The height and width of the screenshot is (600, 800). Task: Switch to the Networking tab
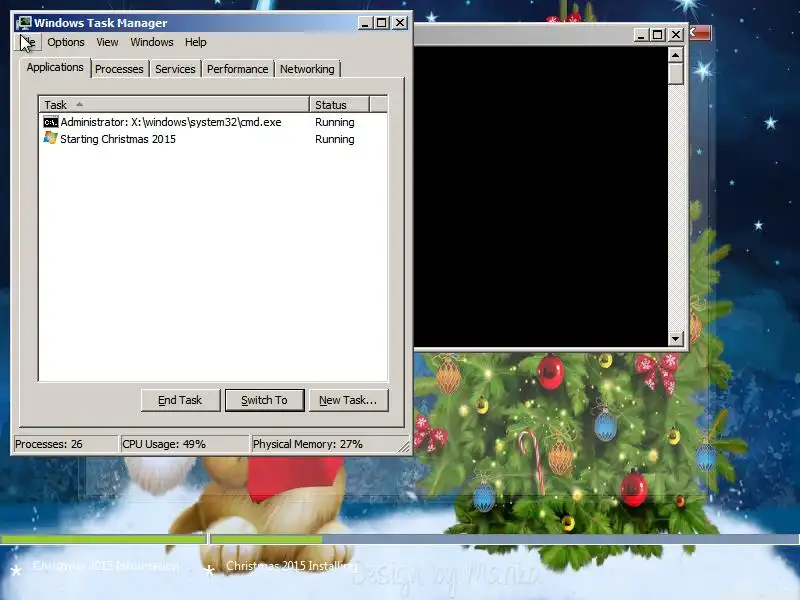[307, 69]
